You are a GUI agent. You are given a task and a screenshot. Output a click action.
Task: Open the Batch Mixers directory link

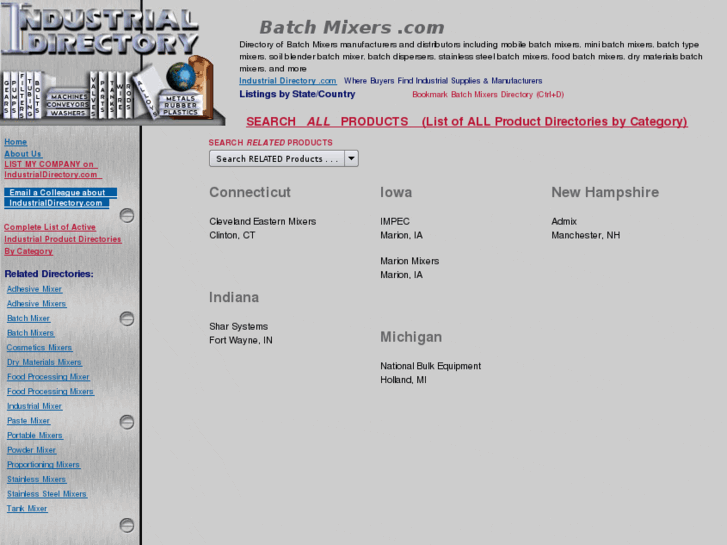(x=31, y=333)
